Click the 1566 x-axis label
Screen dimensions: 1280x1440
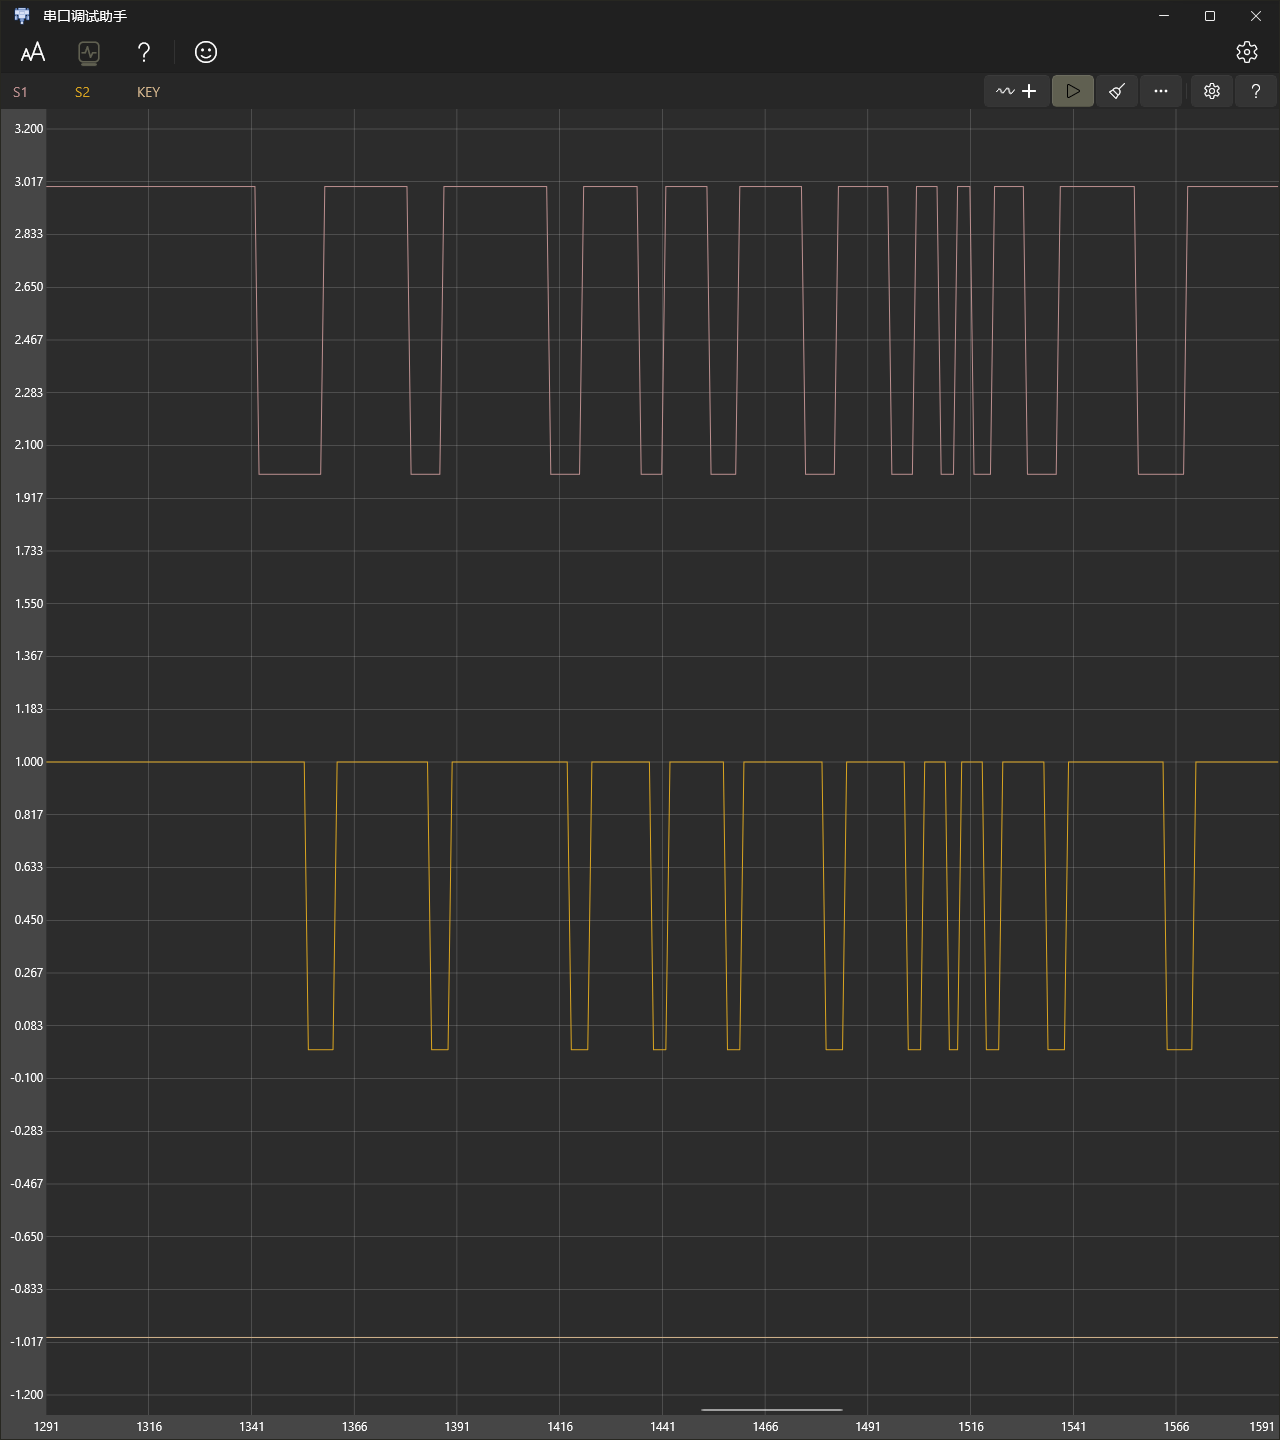[1176, 1427]
